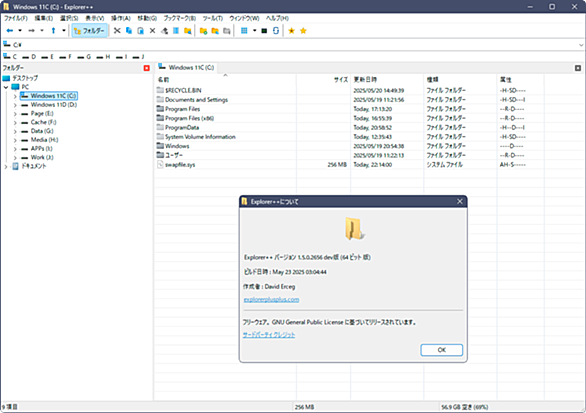Open the ツール(T) menu
This screenshot has width=586, height=413.
coord(213,18)
